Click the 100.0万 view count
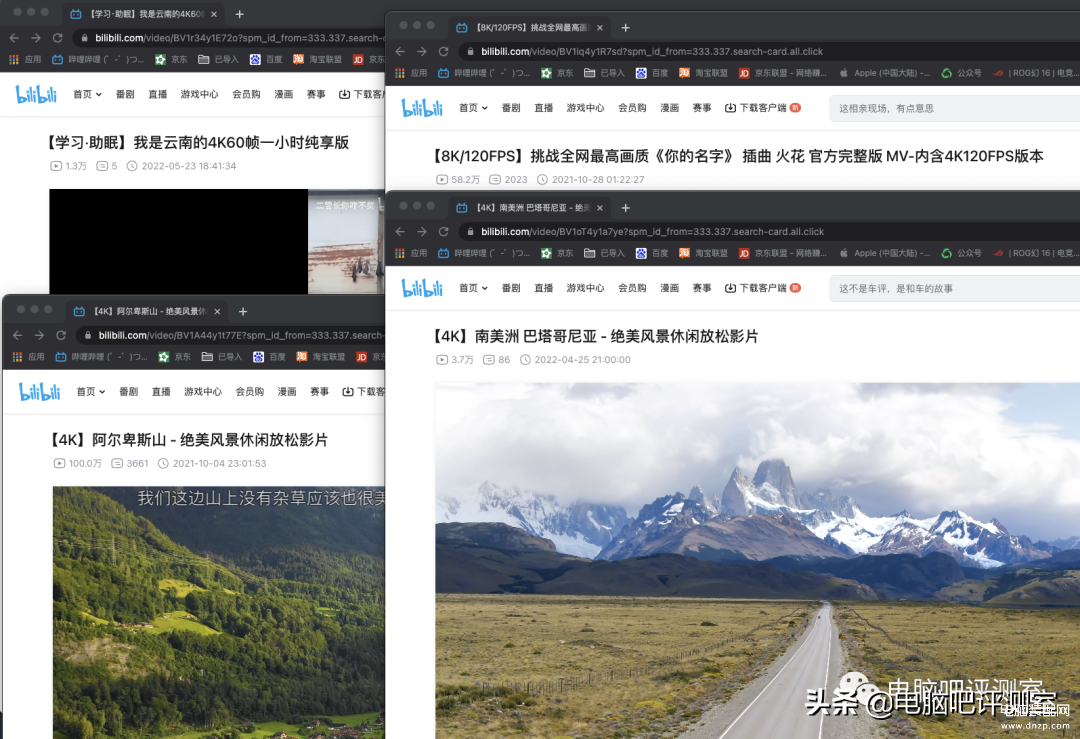 tap(78, 463)
